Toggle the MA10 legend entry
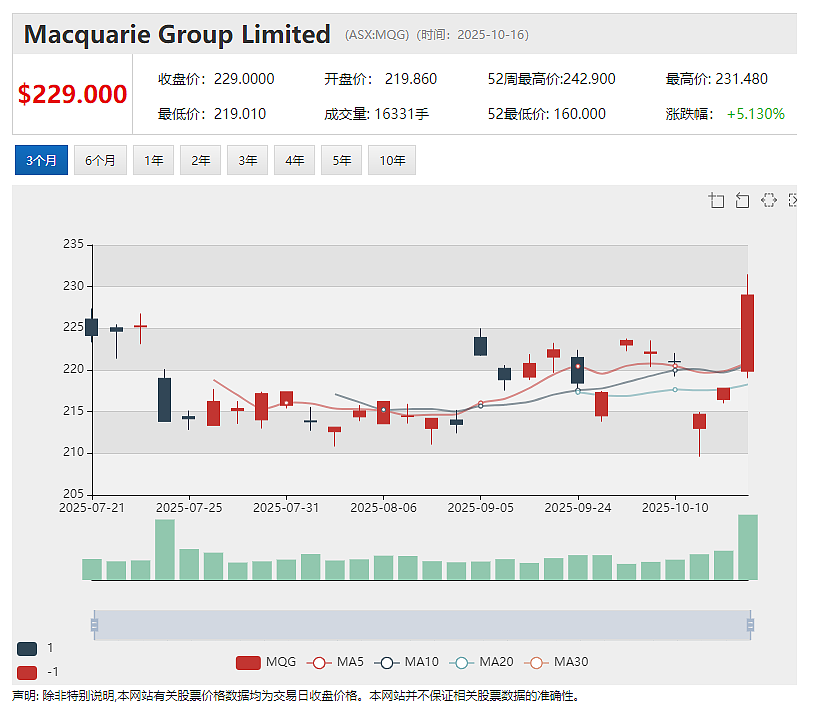 click(x=406, y=662)
